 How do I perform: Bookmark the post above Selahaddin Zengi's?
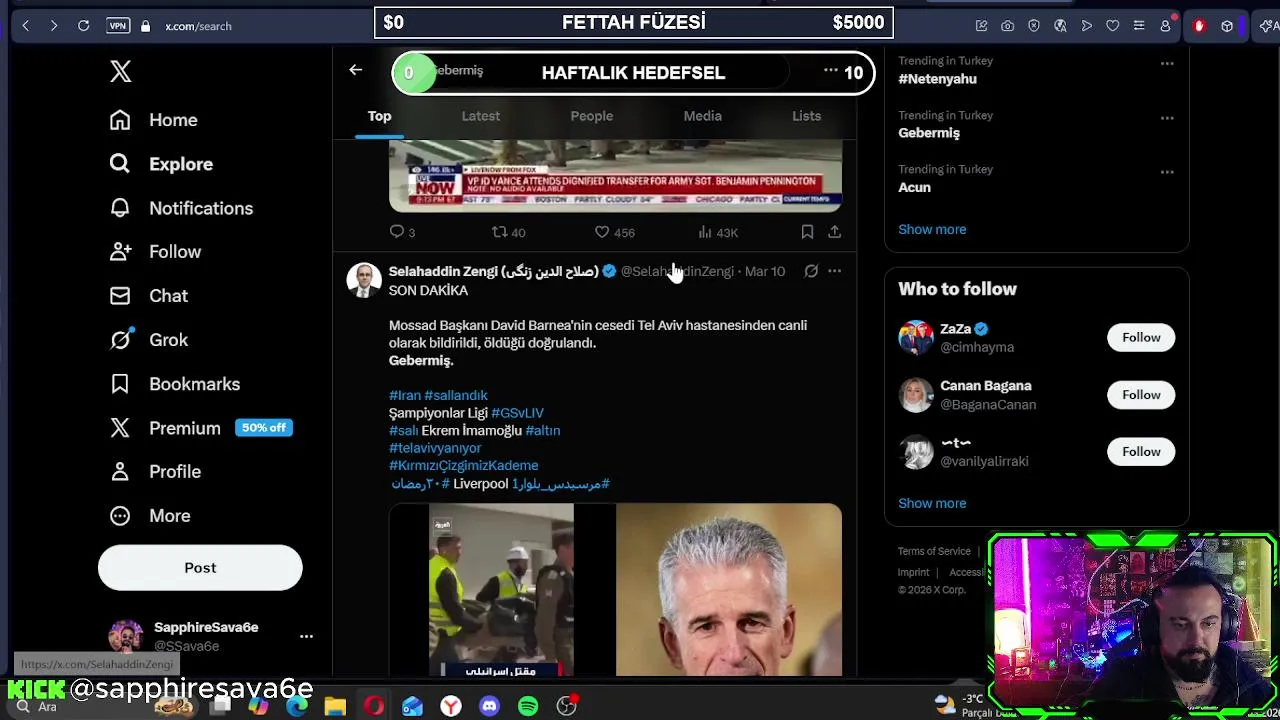point(807,232)
